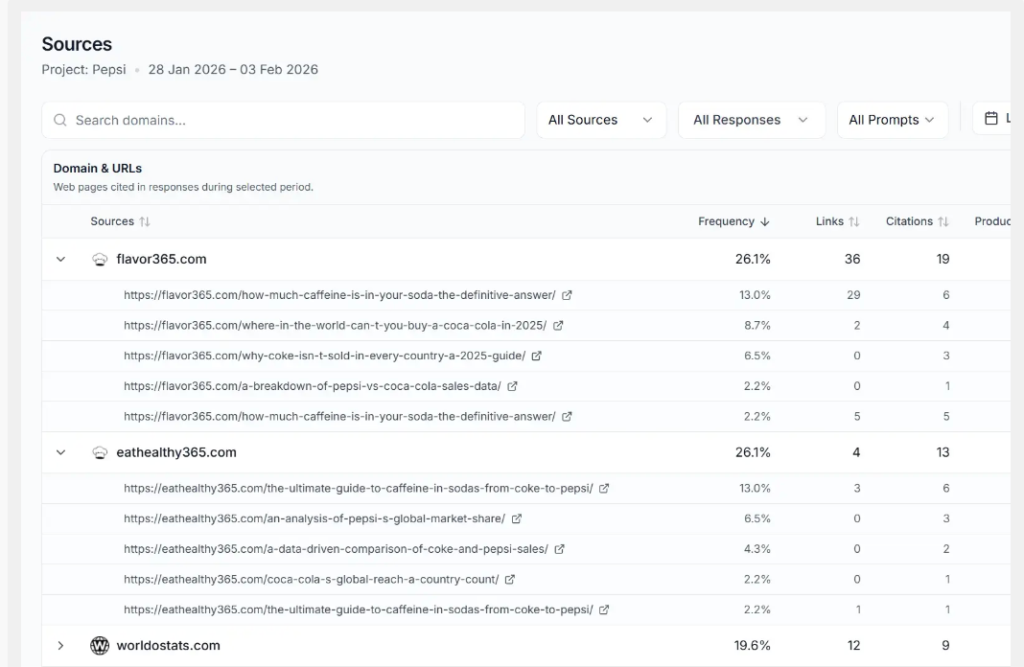Open external link icon for coca-cola-s-global-reach URL
The height and width of the screenshot is (667, 1024).
[510, 579]
